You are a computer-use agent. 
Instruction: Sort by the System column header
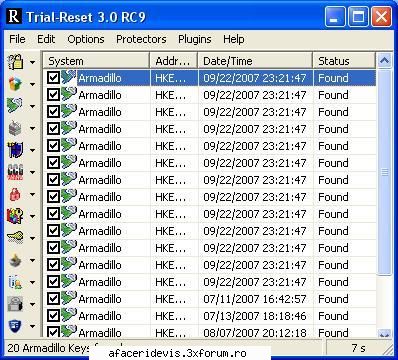(96, 61)
